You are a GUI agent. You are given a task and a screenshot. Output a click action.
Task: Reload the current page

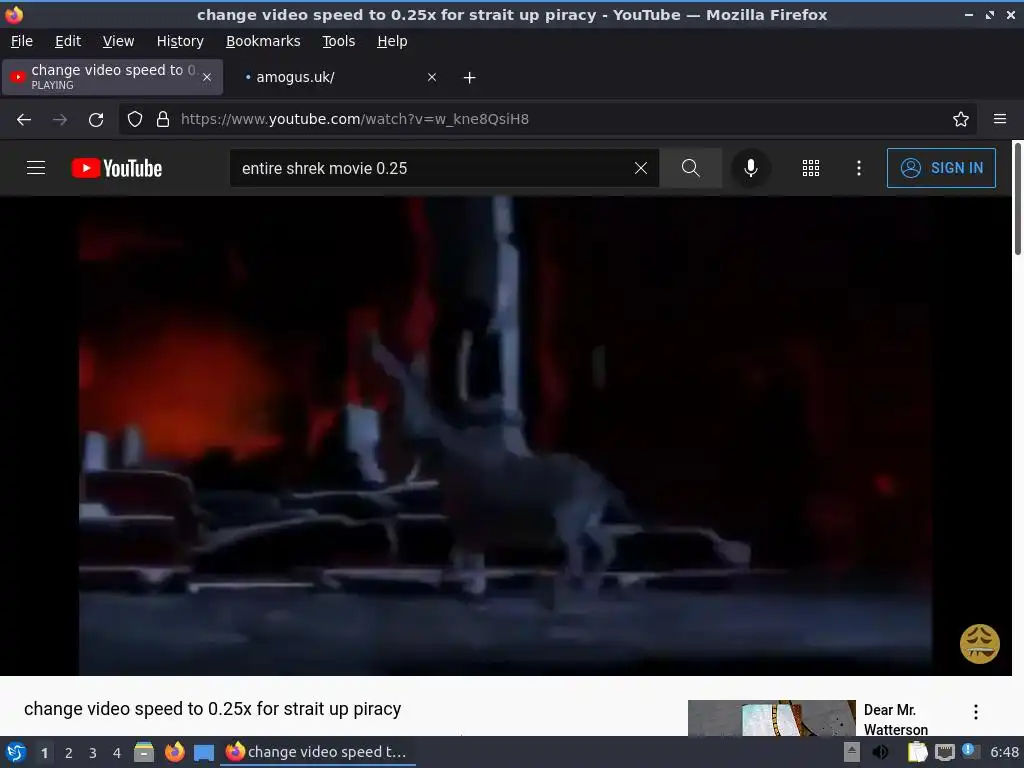pos(96,120)
